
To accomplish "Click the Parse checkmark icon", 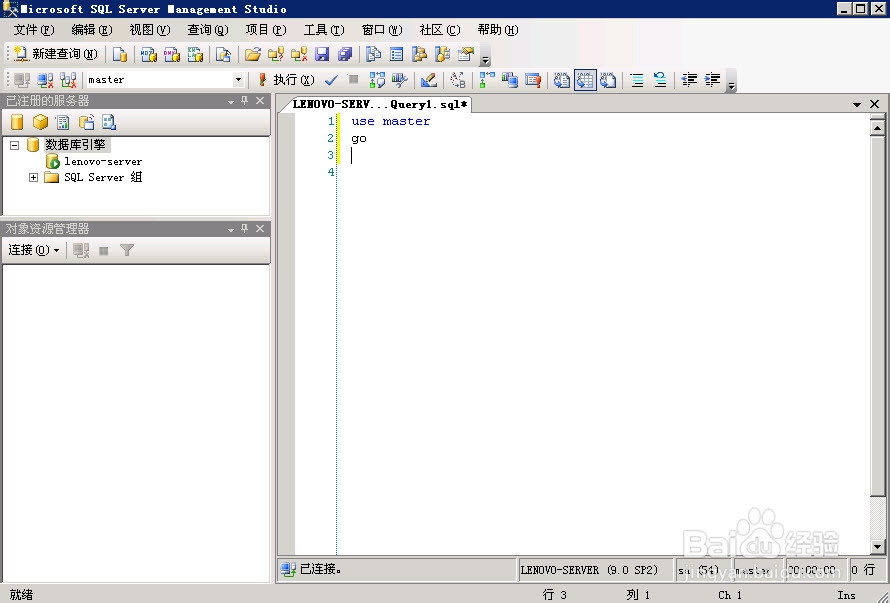I will coord(331,80).
